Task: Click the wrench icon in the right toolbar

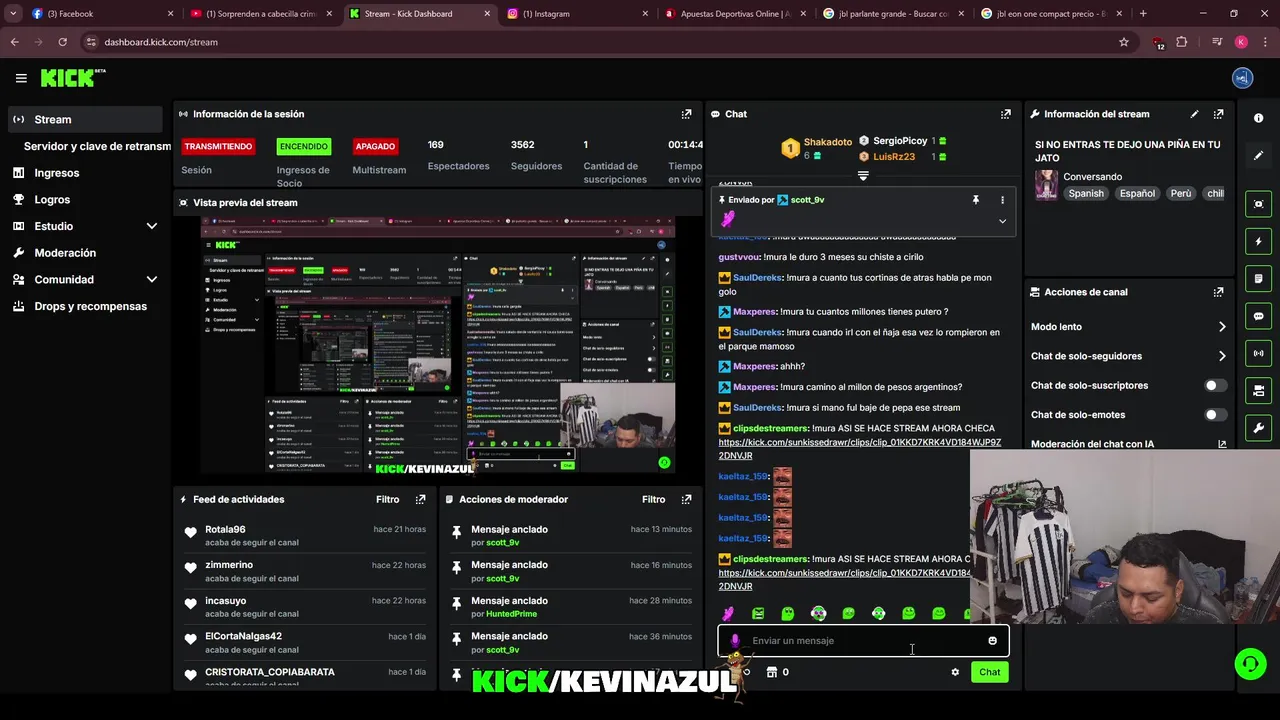Action: (x=1258, y=428)
